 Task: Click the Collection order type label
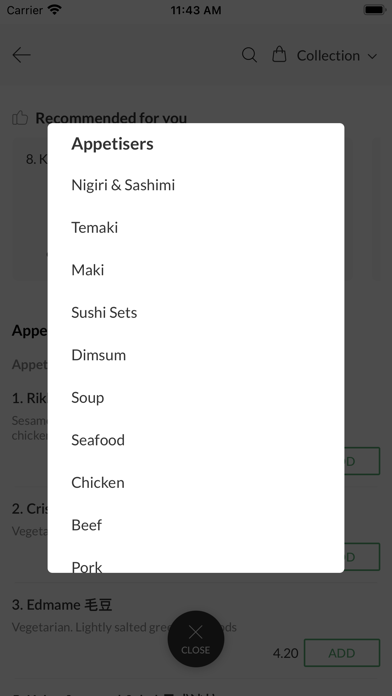click(x=328, y=56)
